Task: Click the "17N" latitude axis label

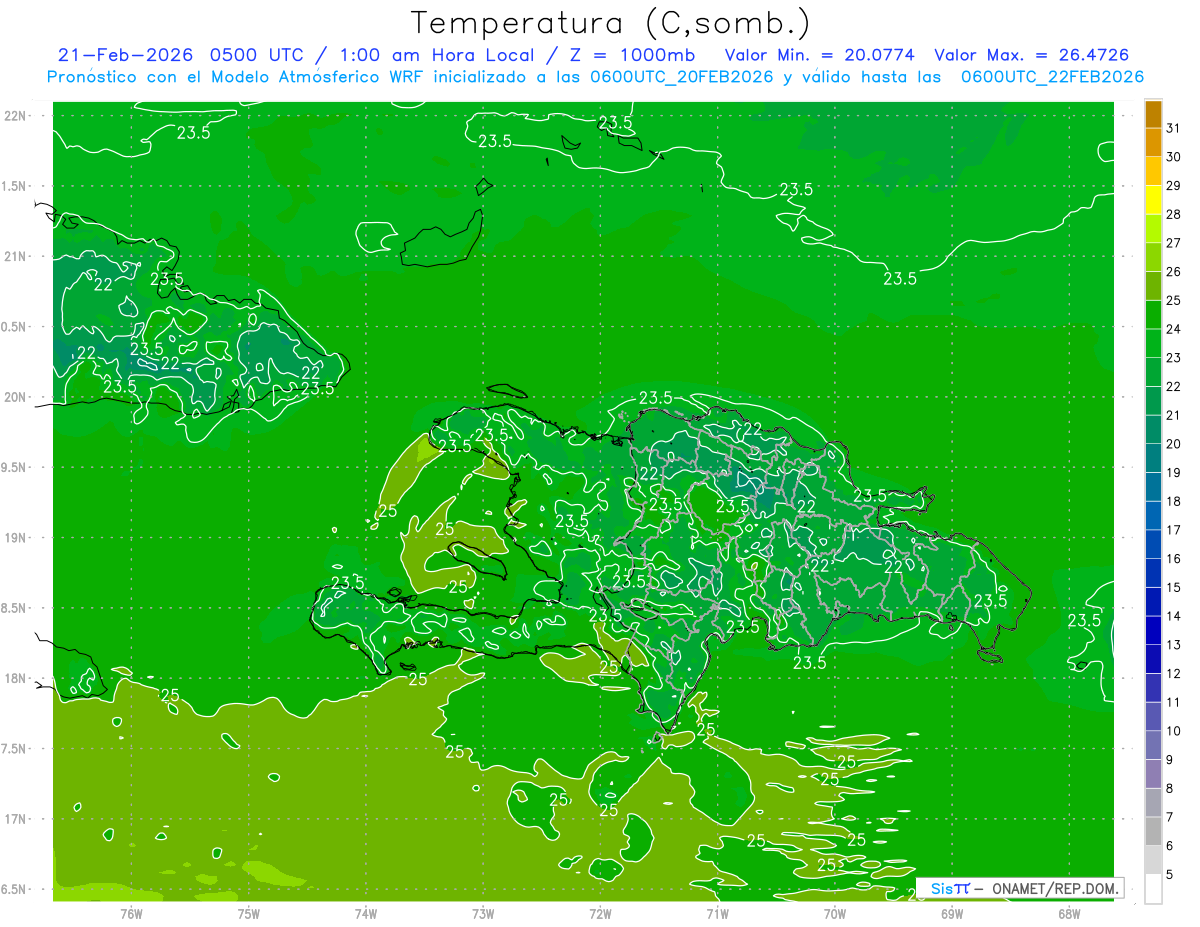Action: (14, 819)
